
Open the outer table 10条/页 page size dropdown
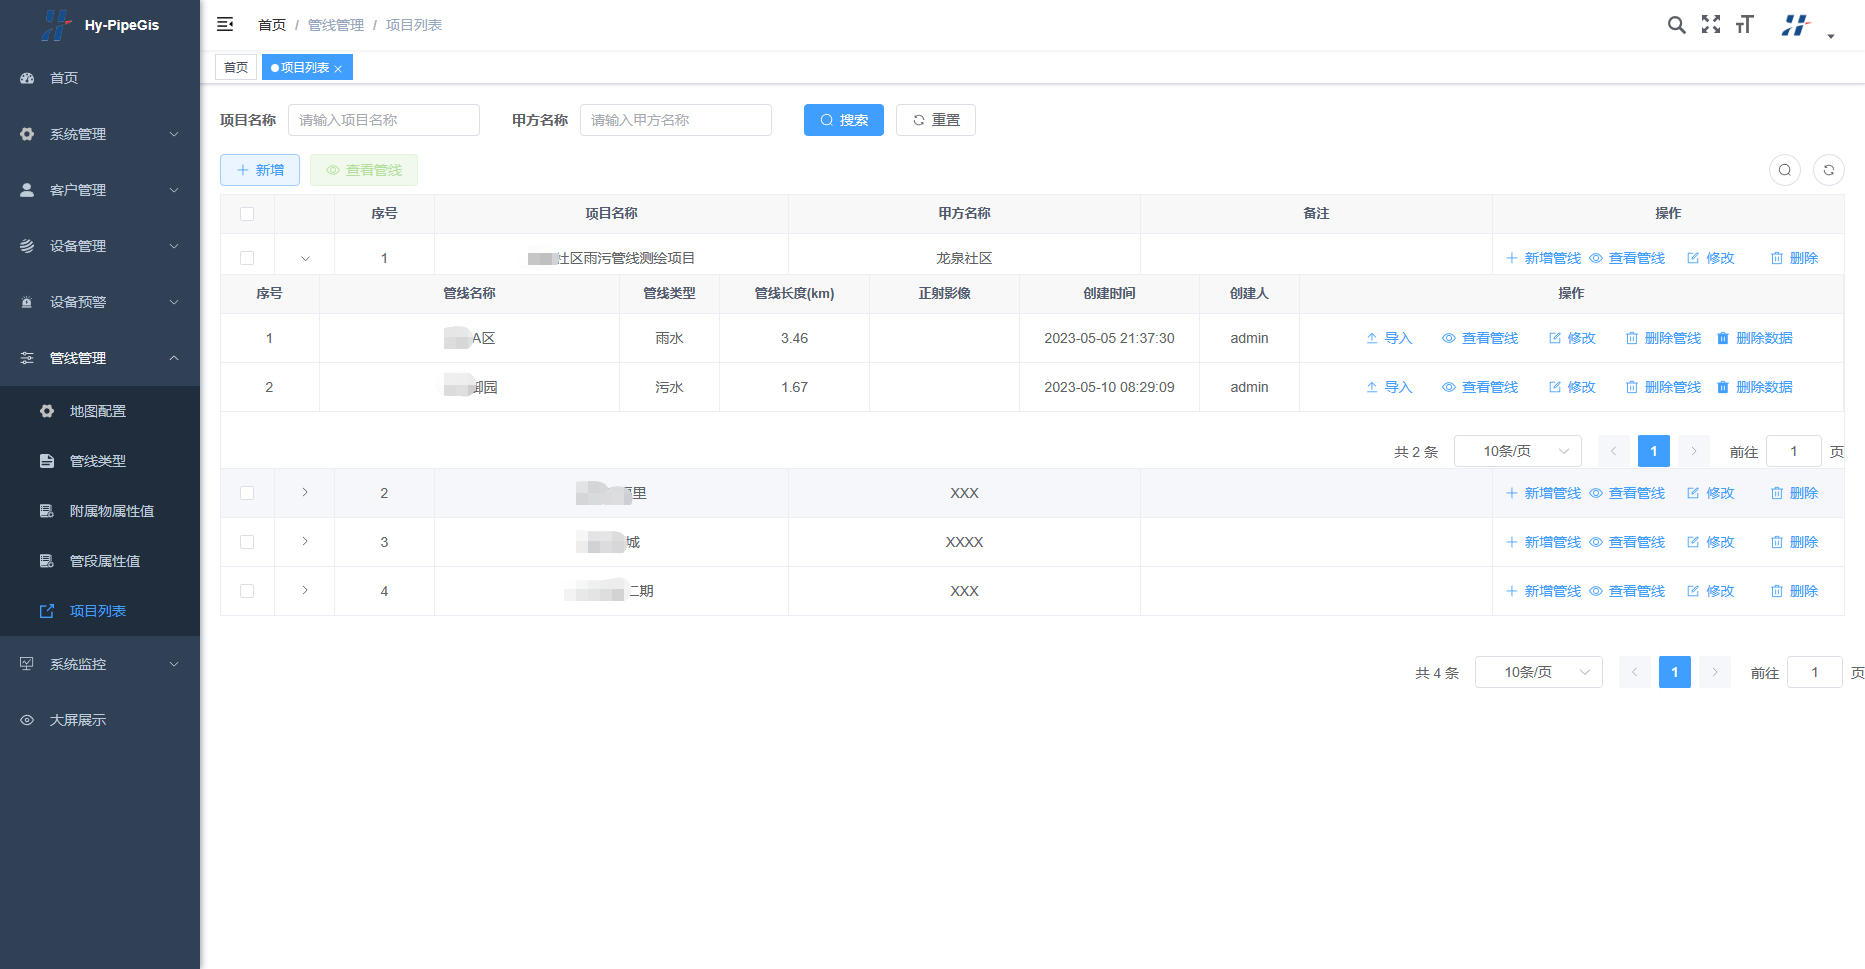pos(1538,672)
